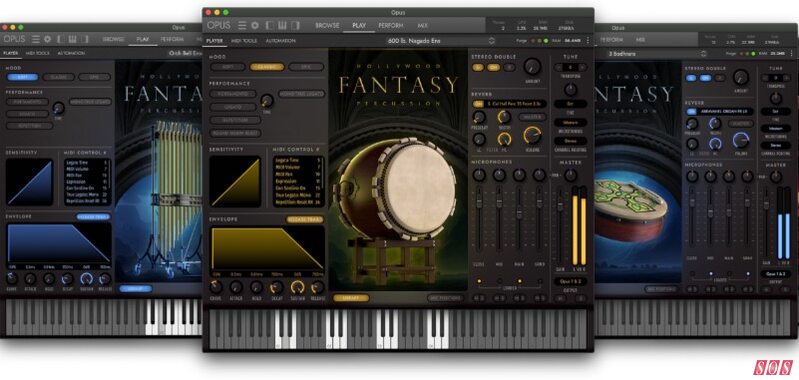
Task: Switch to the Browse tab in the left window
Action: 113,39
